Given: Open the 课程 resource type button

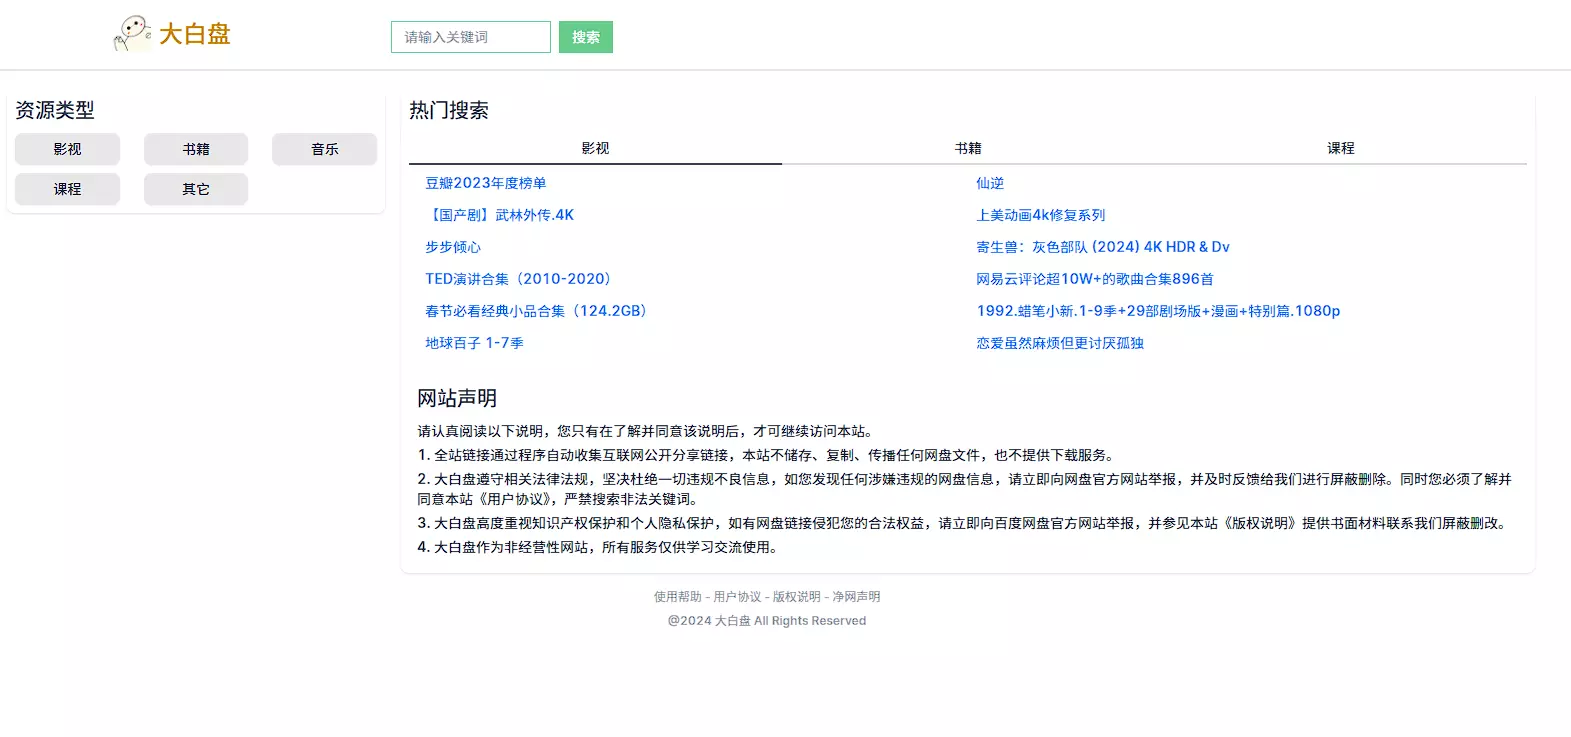Looking at the screenshot, I should [x=67, y=189].
